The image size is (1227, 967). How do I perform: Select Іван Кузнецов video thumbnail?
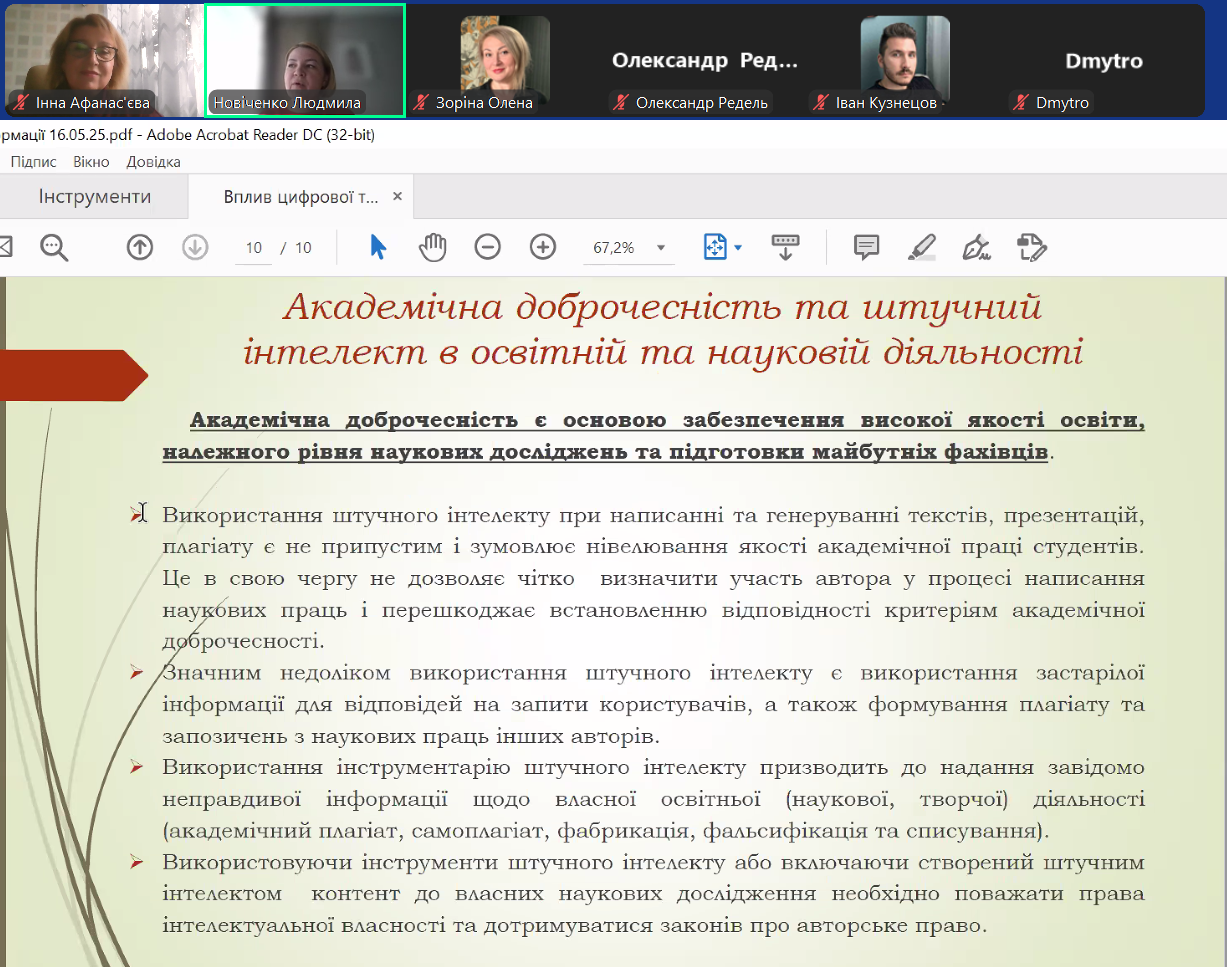pos(904,60)
